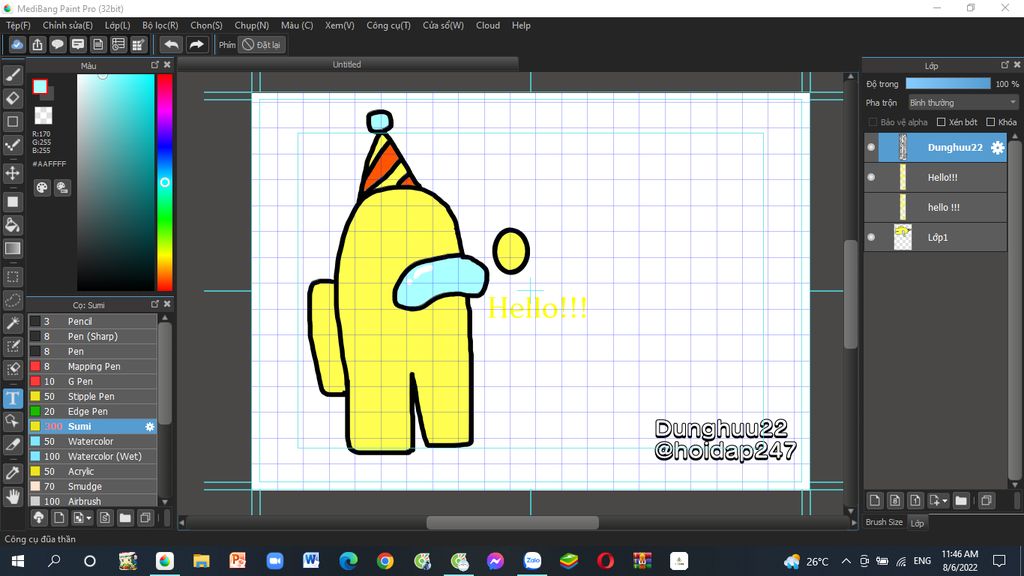This screenshot has width=1024, height=576.
Task: Select the Mapping Pen brush
Action: click(x=92, y=366)
